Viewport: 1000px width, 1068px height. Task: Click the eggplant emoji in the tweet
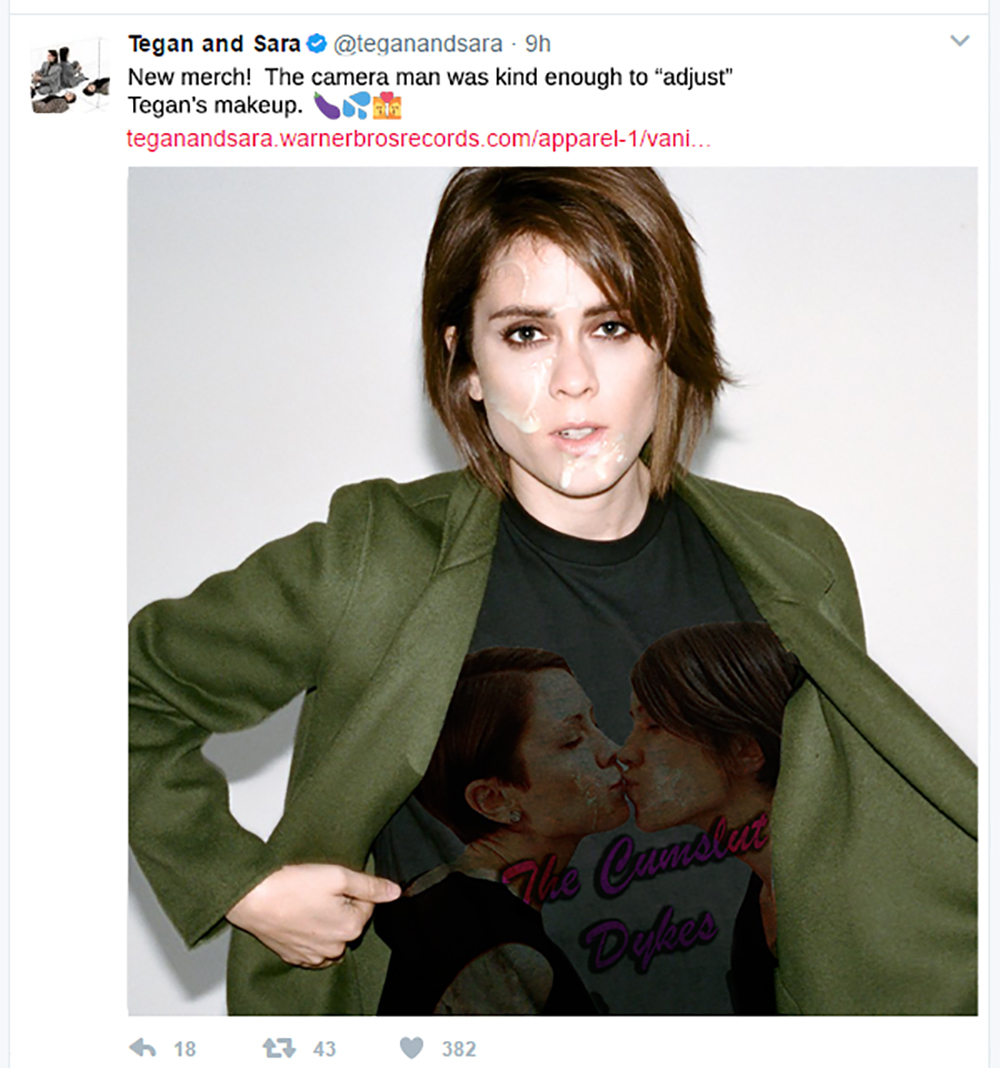pos(327,105)
